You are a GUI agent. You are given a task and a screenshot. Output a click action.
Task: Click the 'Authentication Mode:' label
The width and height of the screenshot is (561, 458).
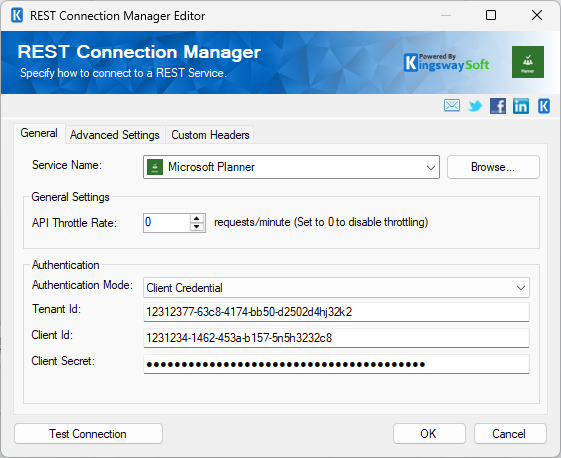pyautogui.click(x=82, y=285)
